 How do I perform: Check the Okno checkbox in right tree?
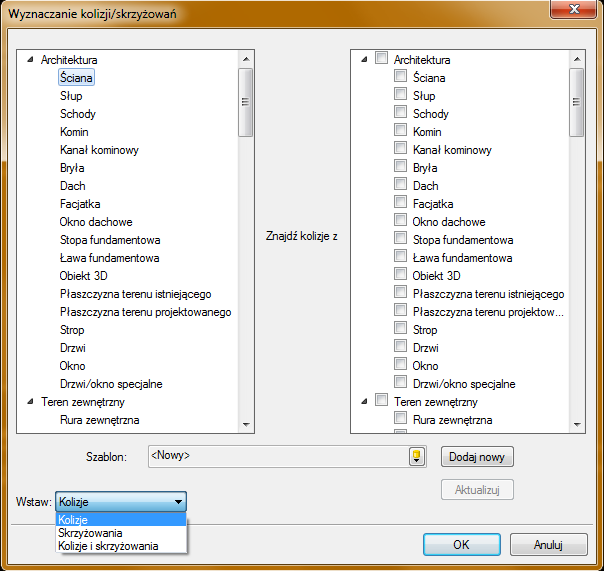click(401, 364)
